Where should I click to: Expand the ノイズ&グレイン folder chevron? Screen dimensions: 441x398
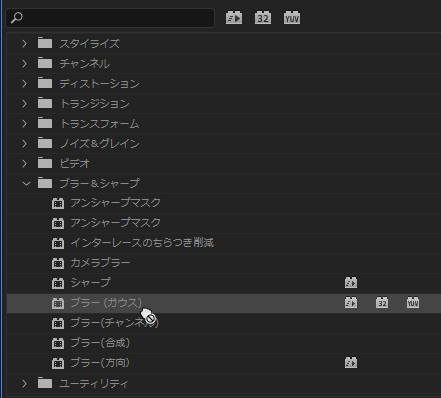(24, 143)
